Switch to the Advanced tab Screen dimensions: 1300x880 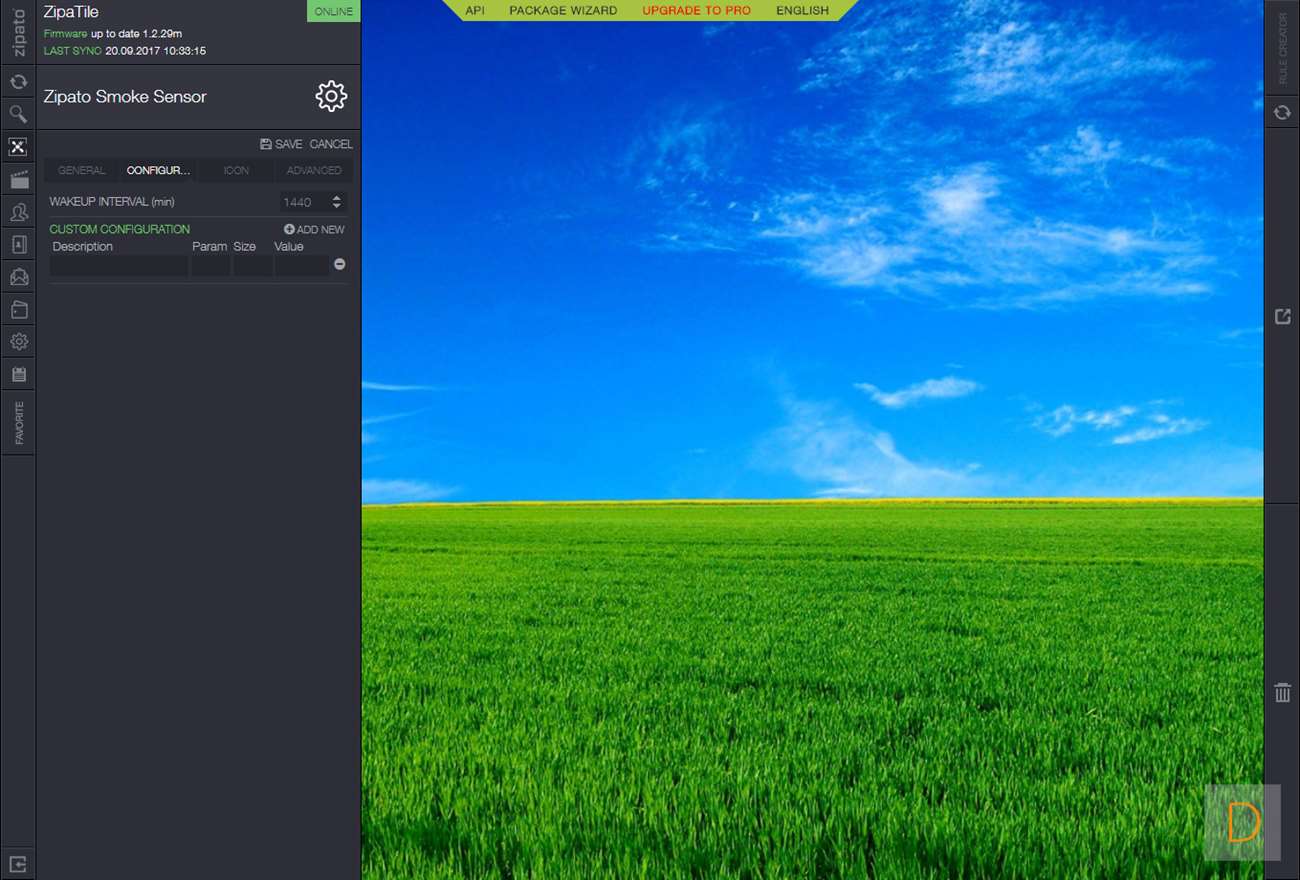pos(314,171)
